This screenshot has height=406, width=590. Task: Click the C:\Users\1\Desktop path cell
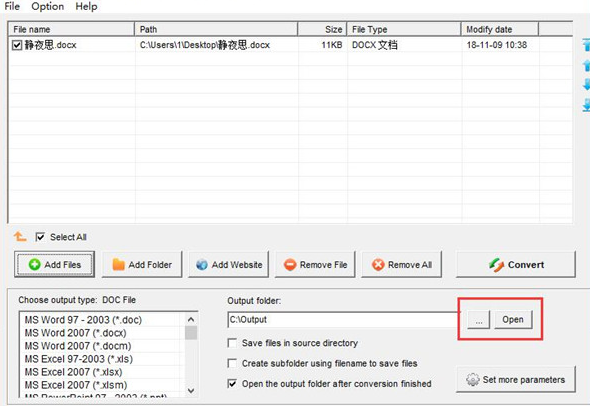point(205,45)
